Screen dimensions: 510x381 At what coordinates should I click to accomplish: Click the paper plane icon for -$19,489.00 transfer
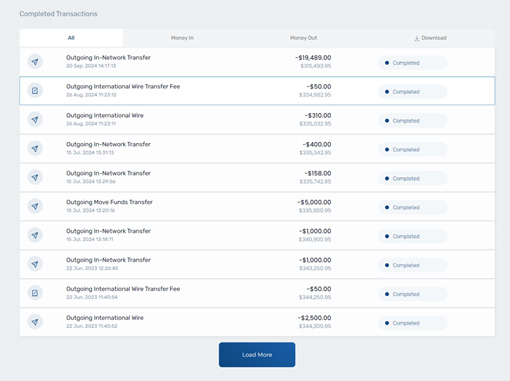(35, 62)
